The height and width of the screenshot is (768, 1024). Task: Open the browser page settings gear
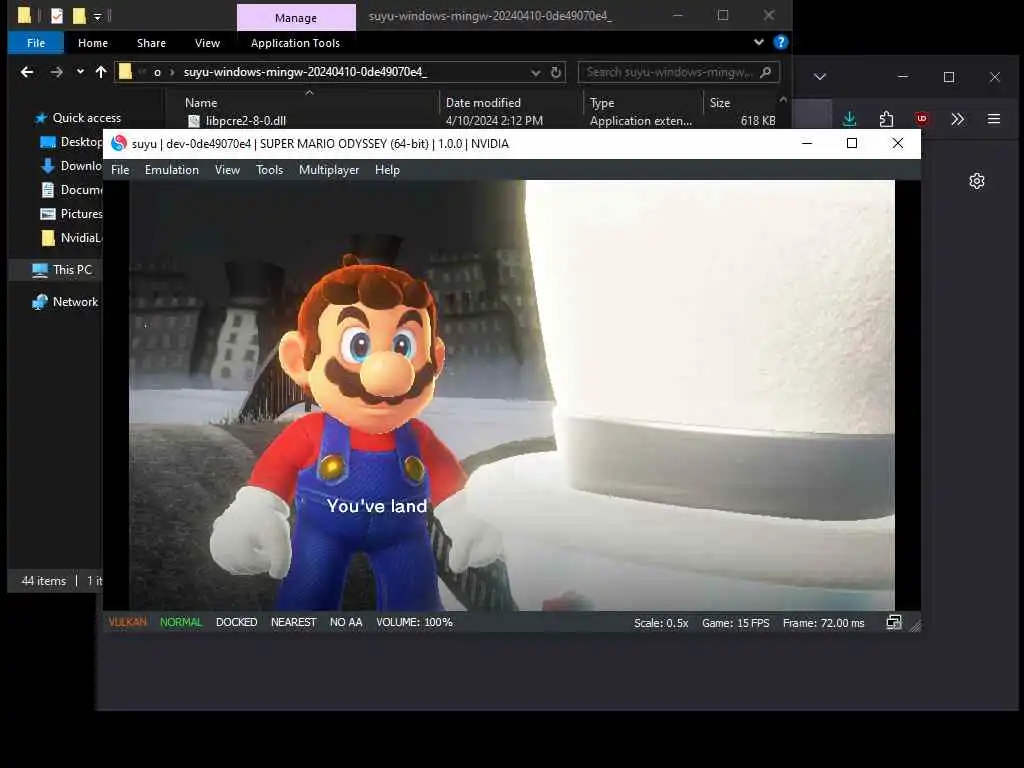[x=977, y=181]
